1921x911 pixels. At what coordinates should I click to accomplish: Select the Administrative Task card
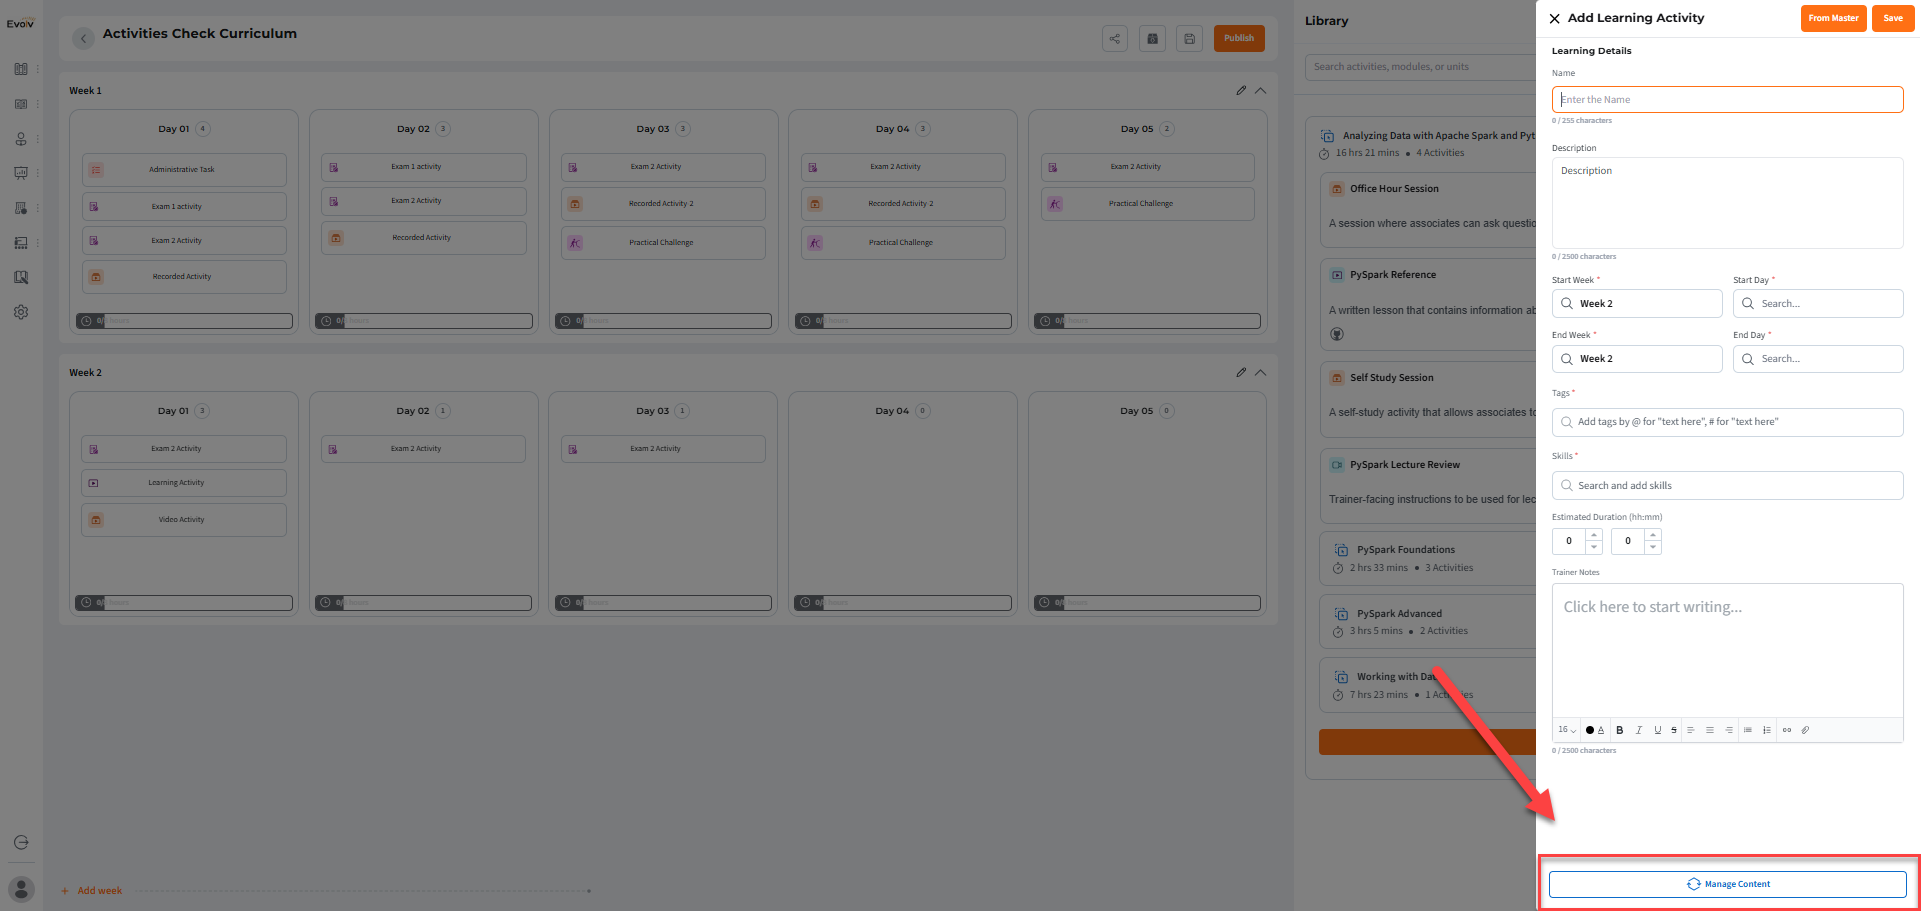[184, 170]
